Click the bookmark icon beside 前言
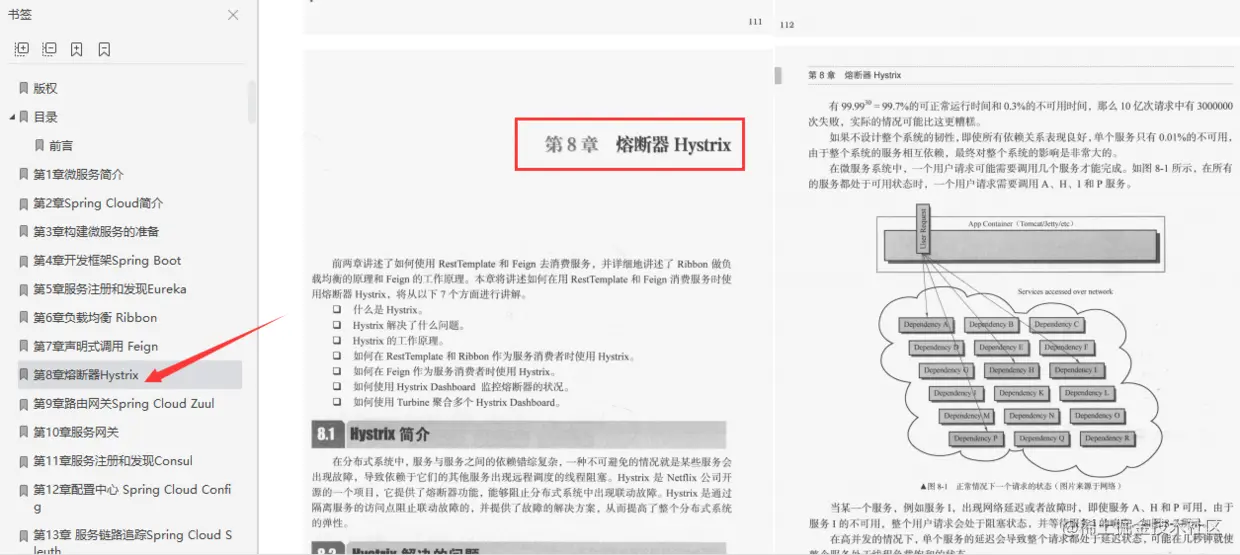This screenshot has width=1240, height=555. pyautogui.click(x=40, y=145)
